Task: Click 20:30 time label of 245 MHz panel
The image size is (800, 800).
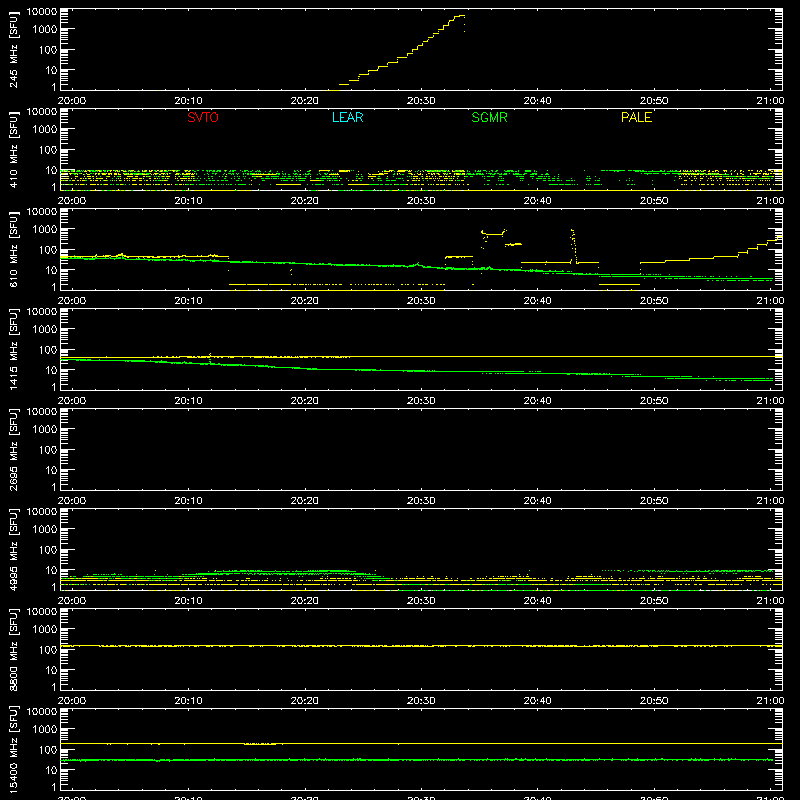Action: point(421,101)
